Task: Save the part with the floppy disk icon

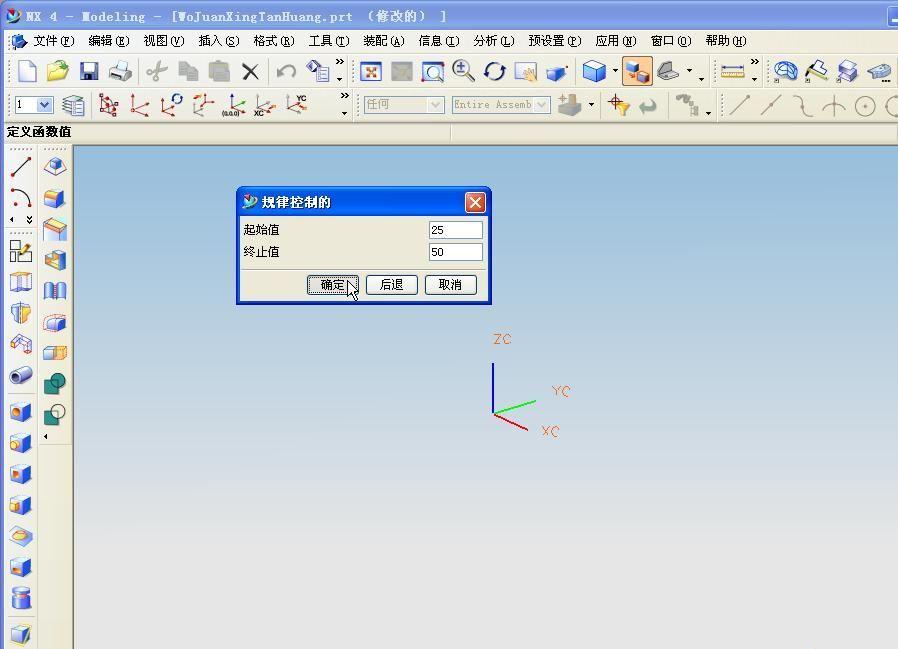Action: [89, 71]
